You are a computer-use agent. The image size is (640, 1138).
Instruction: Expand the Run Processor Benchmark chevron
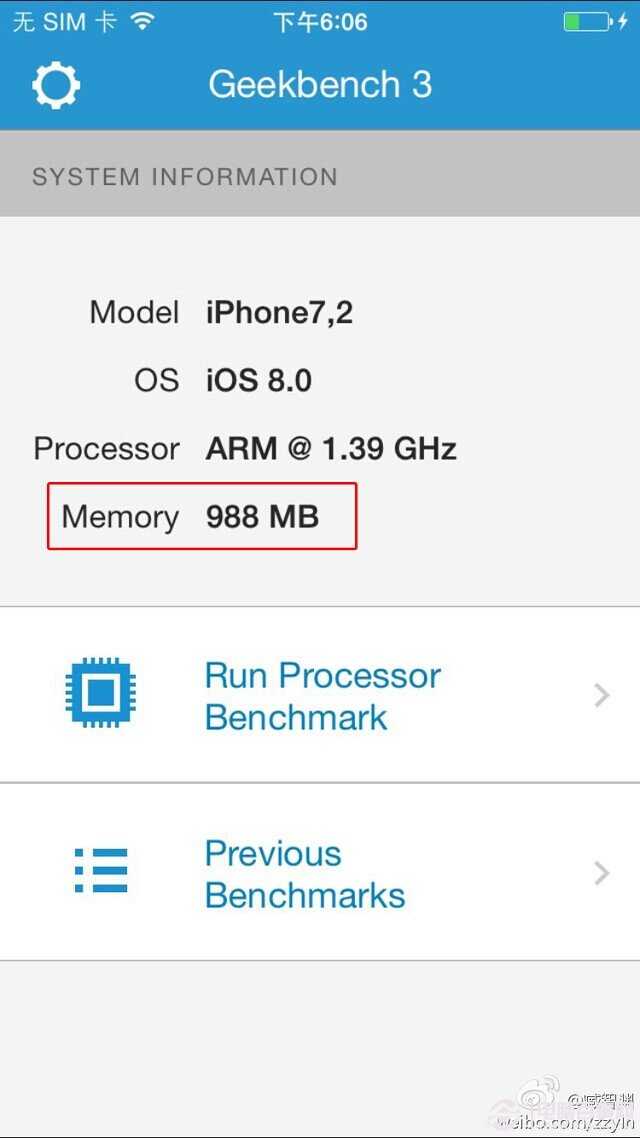coord(601,695)
